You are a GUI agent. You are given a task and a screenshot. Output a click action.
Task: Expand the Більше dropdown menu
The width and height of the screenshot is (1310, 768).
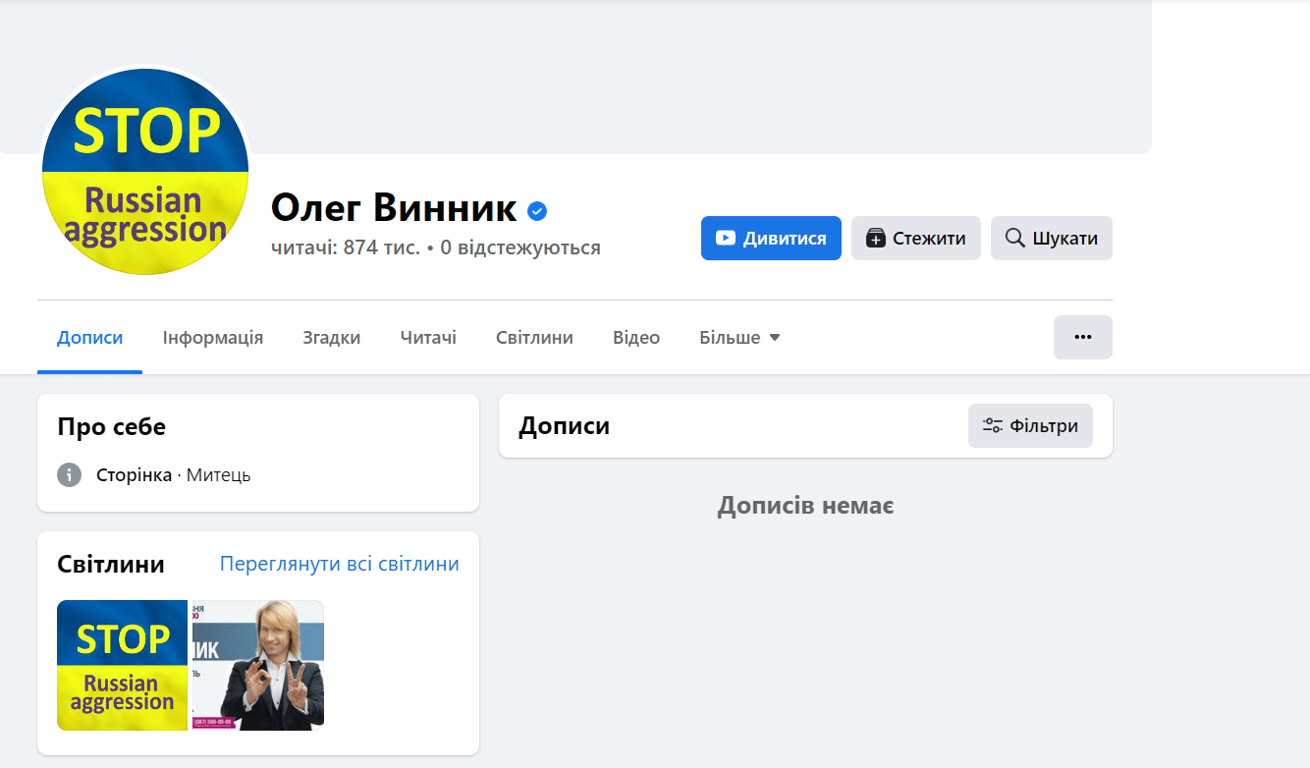[740, 338]
